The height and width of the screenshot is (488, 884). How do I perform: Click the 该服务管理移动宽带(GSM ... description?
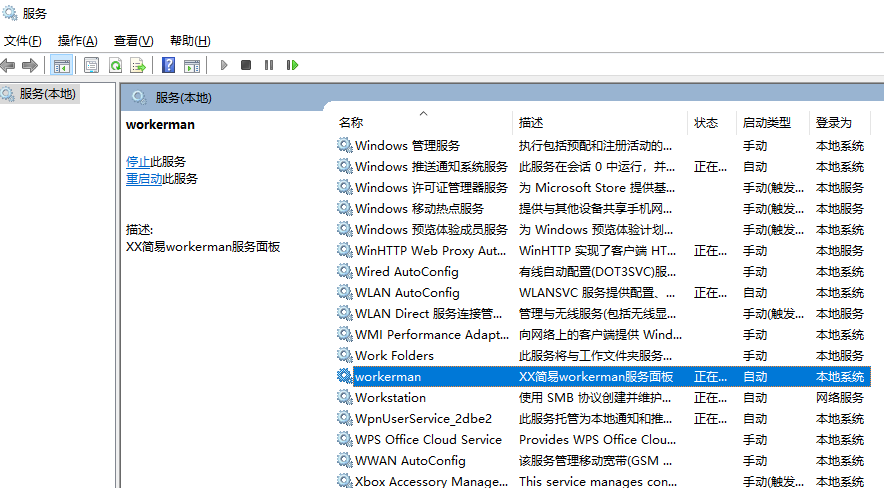(595, 461)
